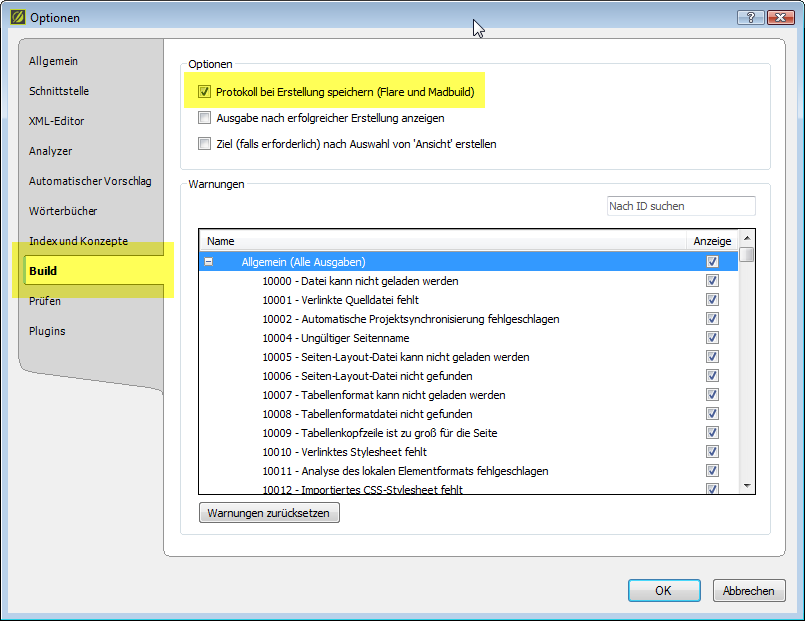Switch to the XML-Editor tab
805x621 pixels.
(x=57, y=121)
